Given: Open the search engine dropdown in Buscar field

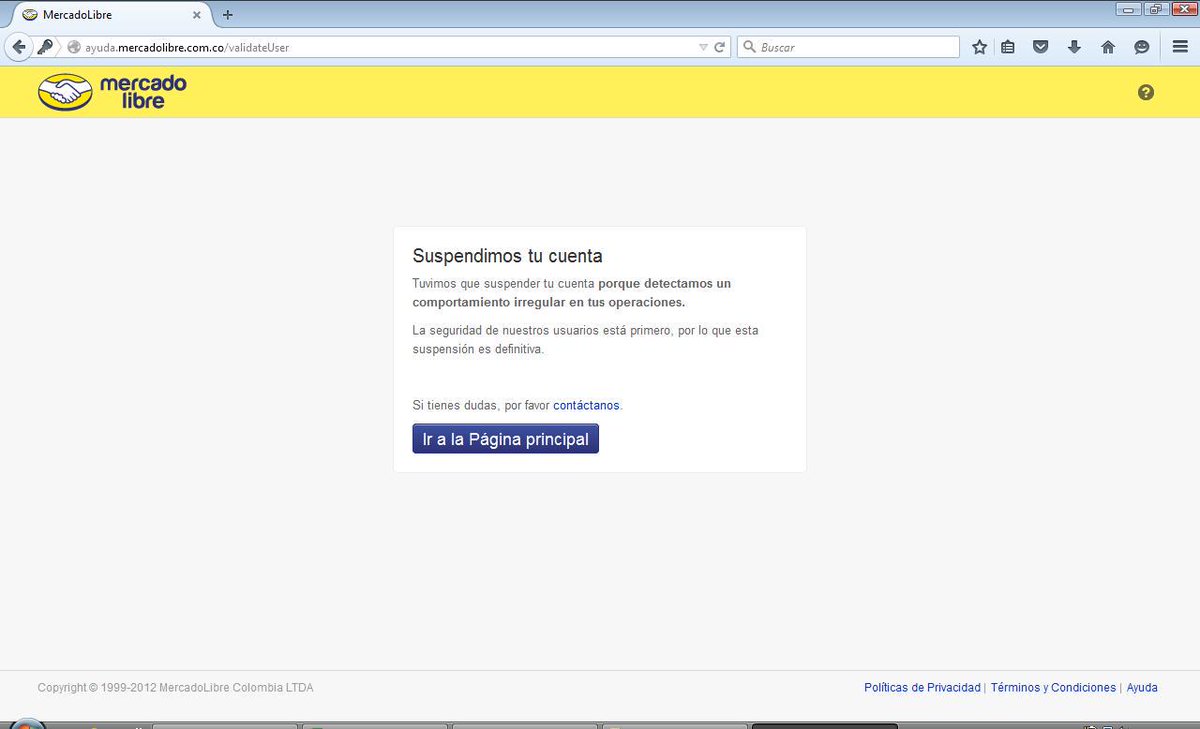Looking at the screenshot, I should (749, 46).
